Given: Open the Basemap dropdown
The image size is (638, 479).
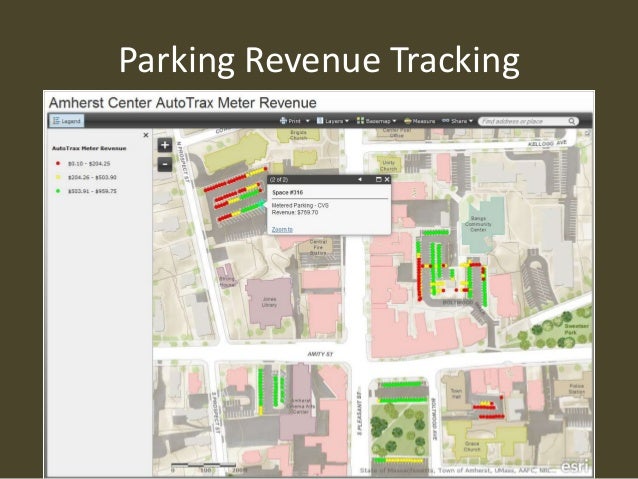Looking at the screenshot, I should [376, 121].
